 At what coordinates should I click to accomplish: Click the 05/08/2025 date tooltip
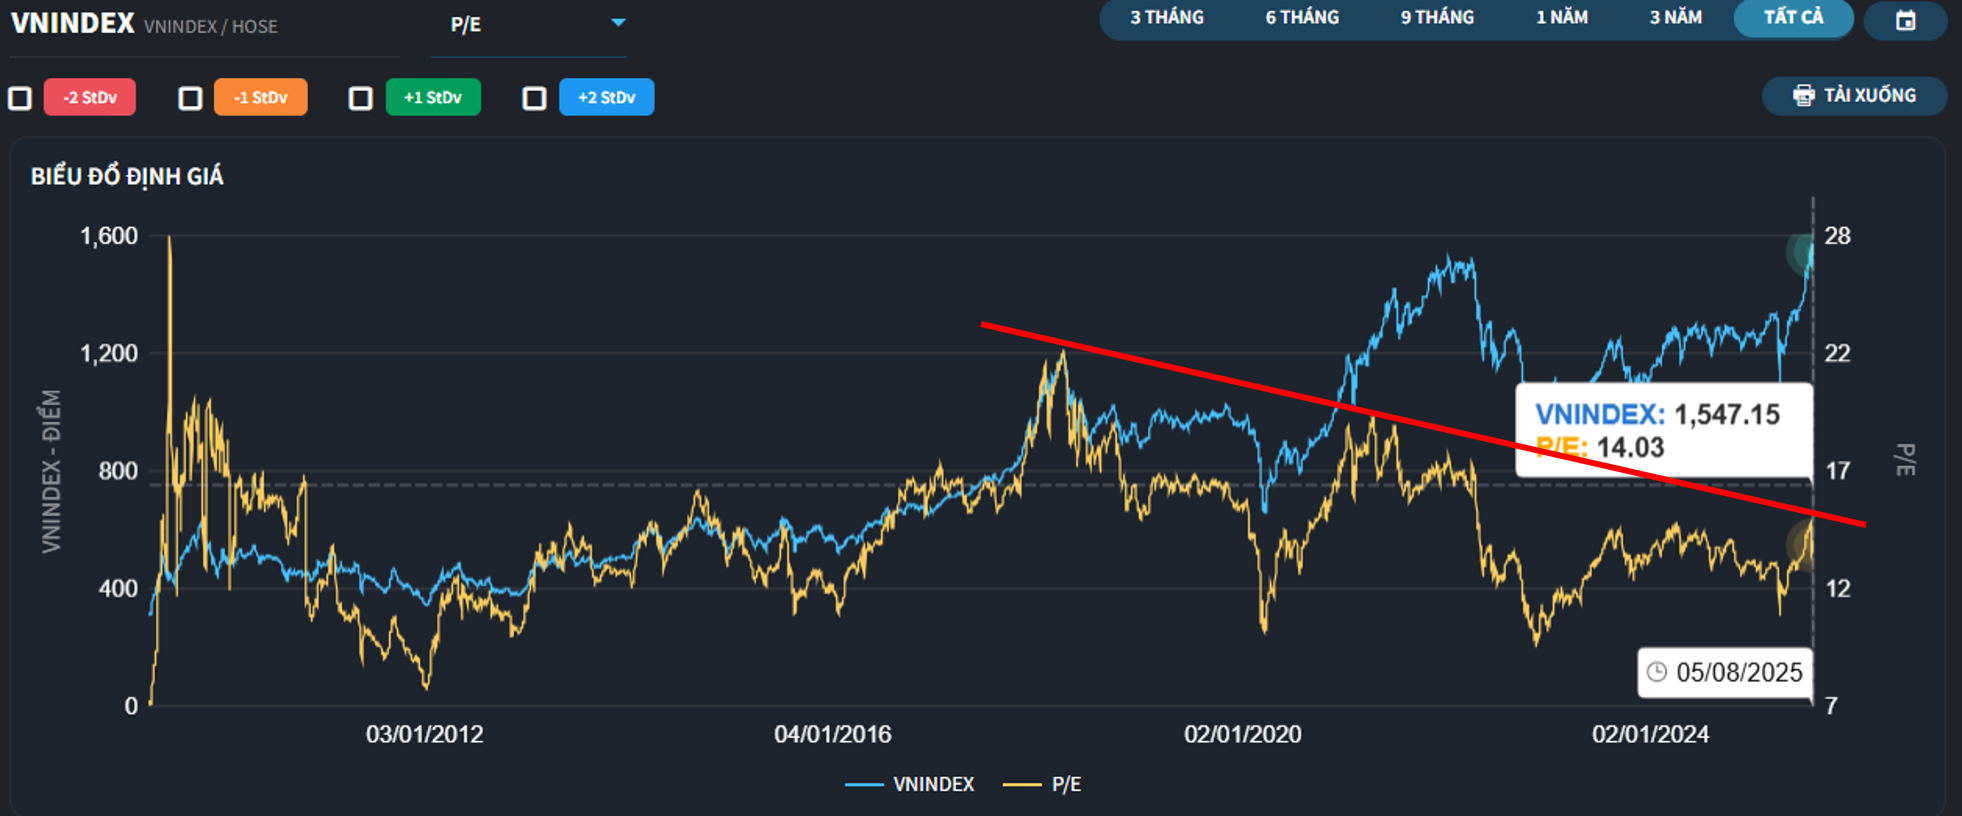[x=1725, y=672]
